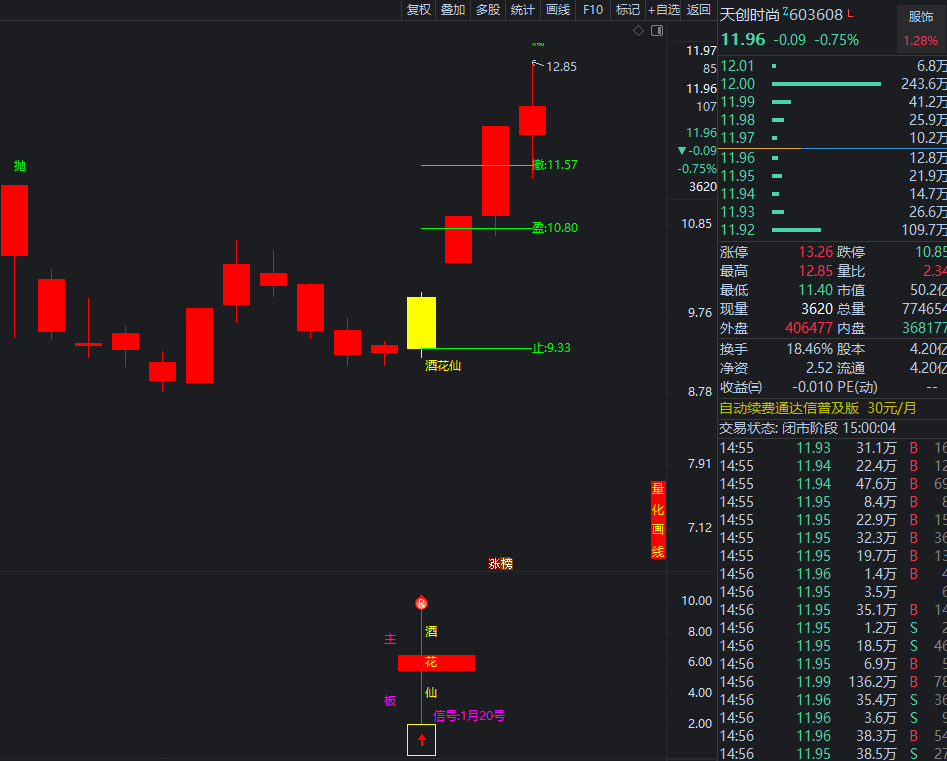This screenshot has width=947, height=761.
Task: Open the 服饰 sector box showing 1.28%
Action: (920, 28)
